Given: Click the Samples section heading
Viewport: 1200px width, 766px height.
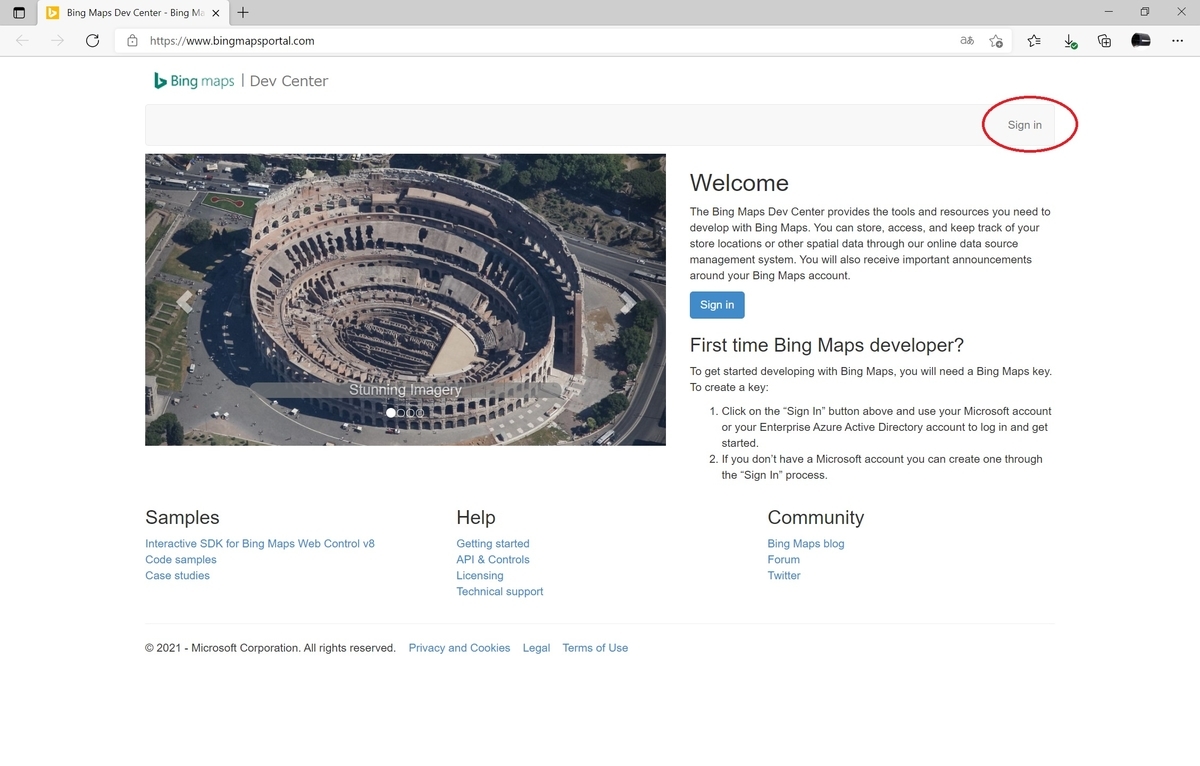Looking at the screenshot, I should click(x=182, y=518).
